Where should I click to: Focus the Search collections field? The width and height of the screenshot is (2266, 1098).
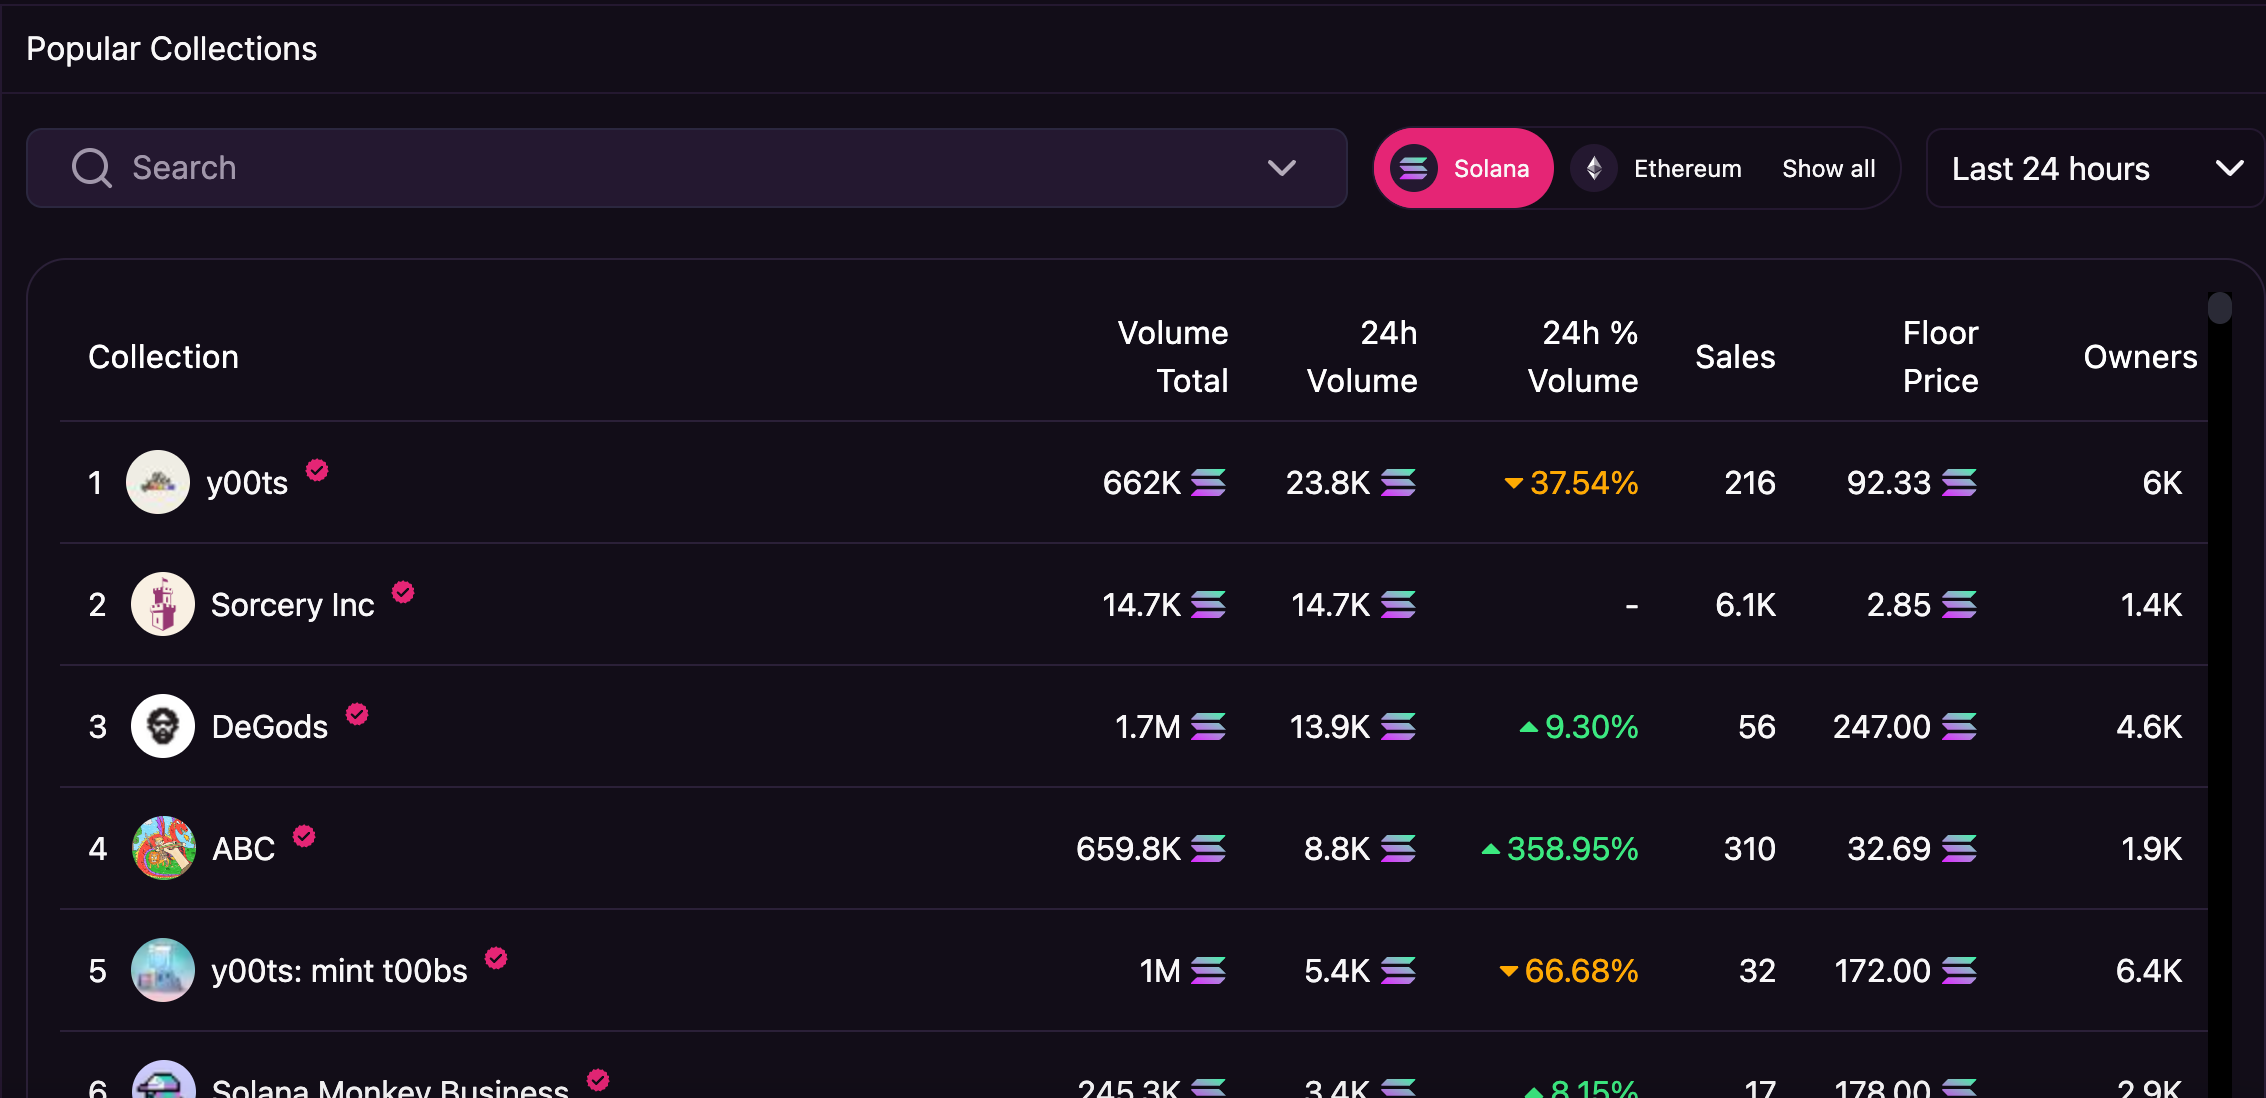(x=686, y=168)
